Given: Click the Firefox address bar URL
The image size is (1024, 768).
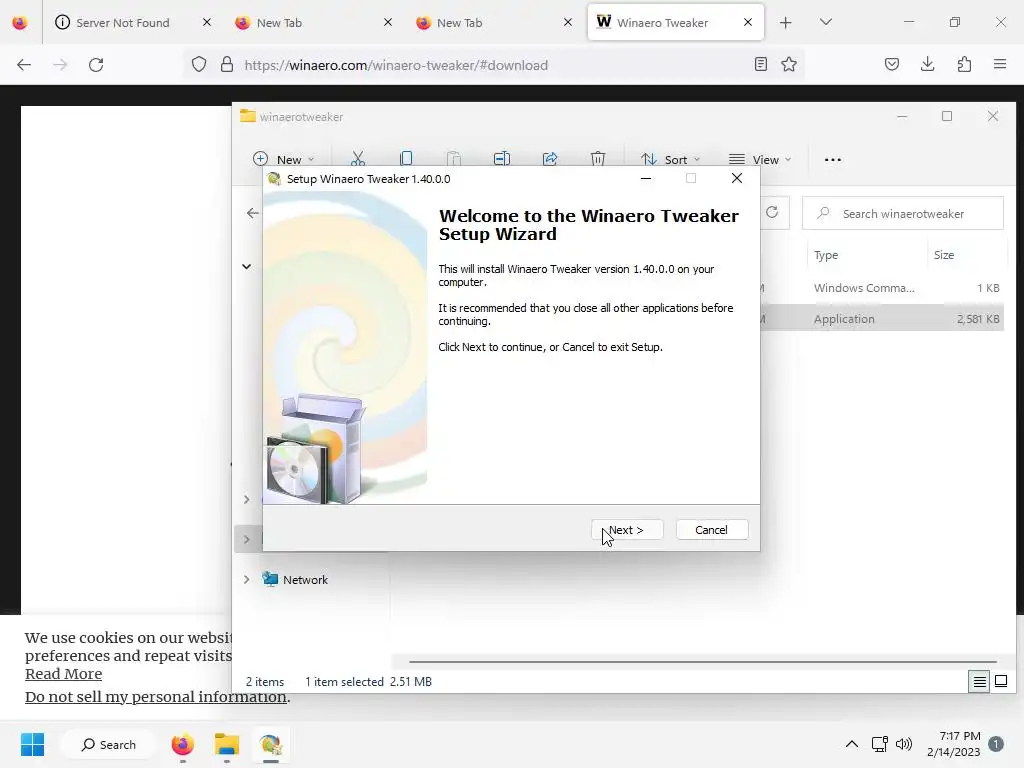Looking at the screenshot, I should click(396, 65).
